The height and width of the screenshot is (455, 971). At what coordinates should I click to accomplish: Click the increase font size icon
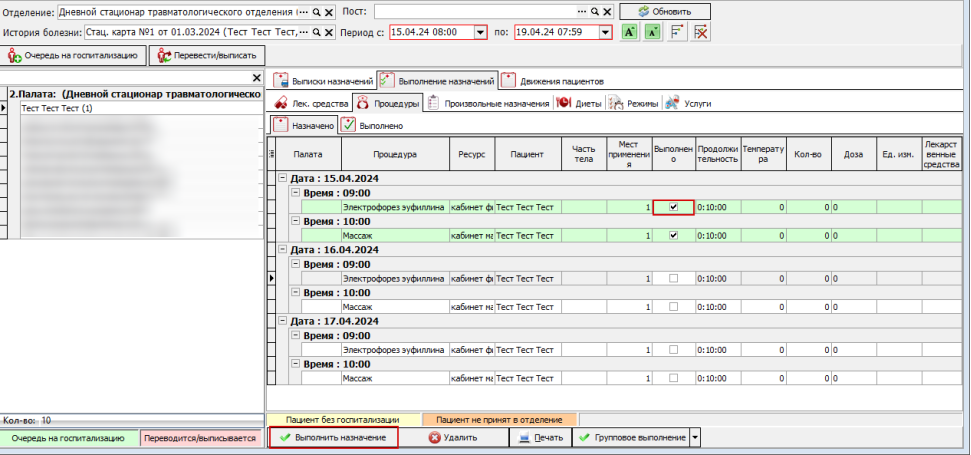point(629,32)
